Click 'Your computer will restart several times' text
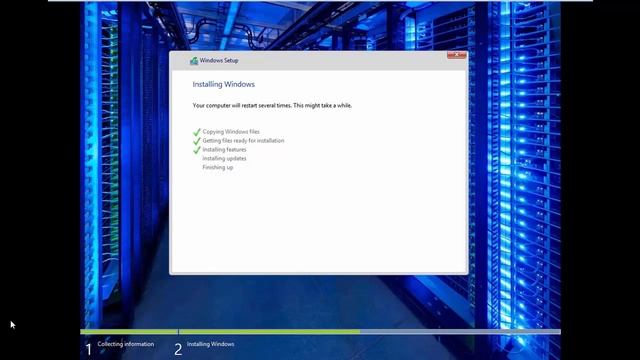Viewport: 640px width, 360px height. [272, 105]
